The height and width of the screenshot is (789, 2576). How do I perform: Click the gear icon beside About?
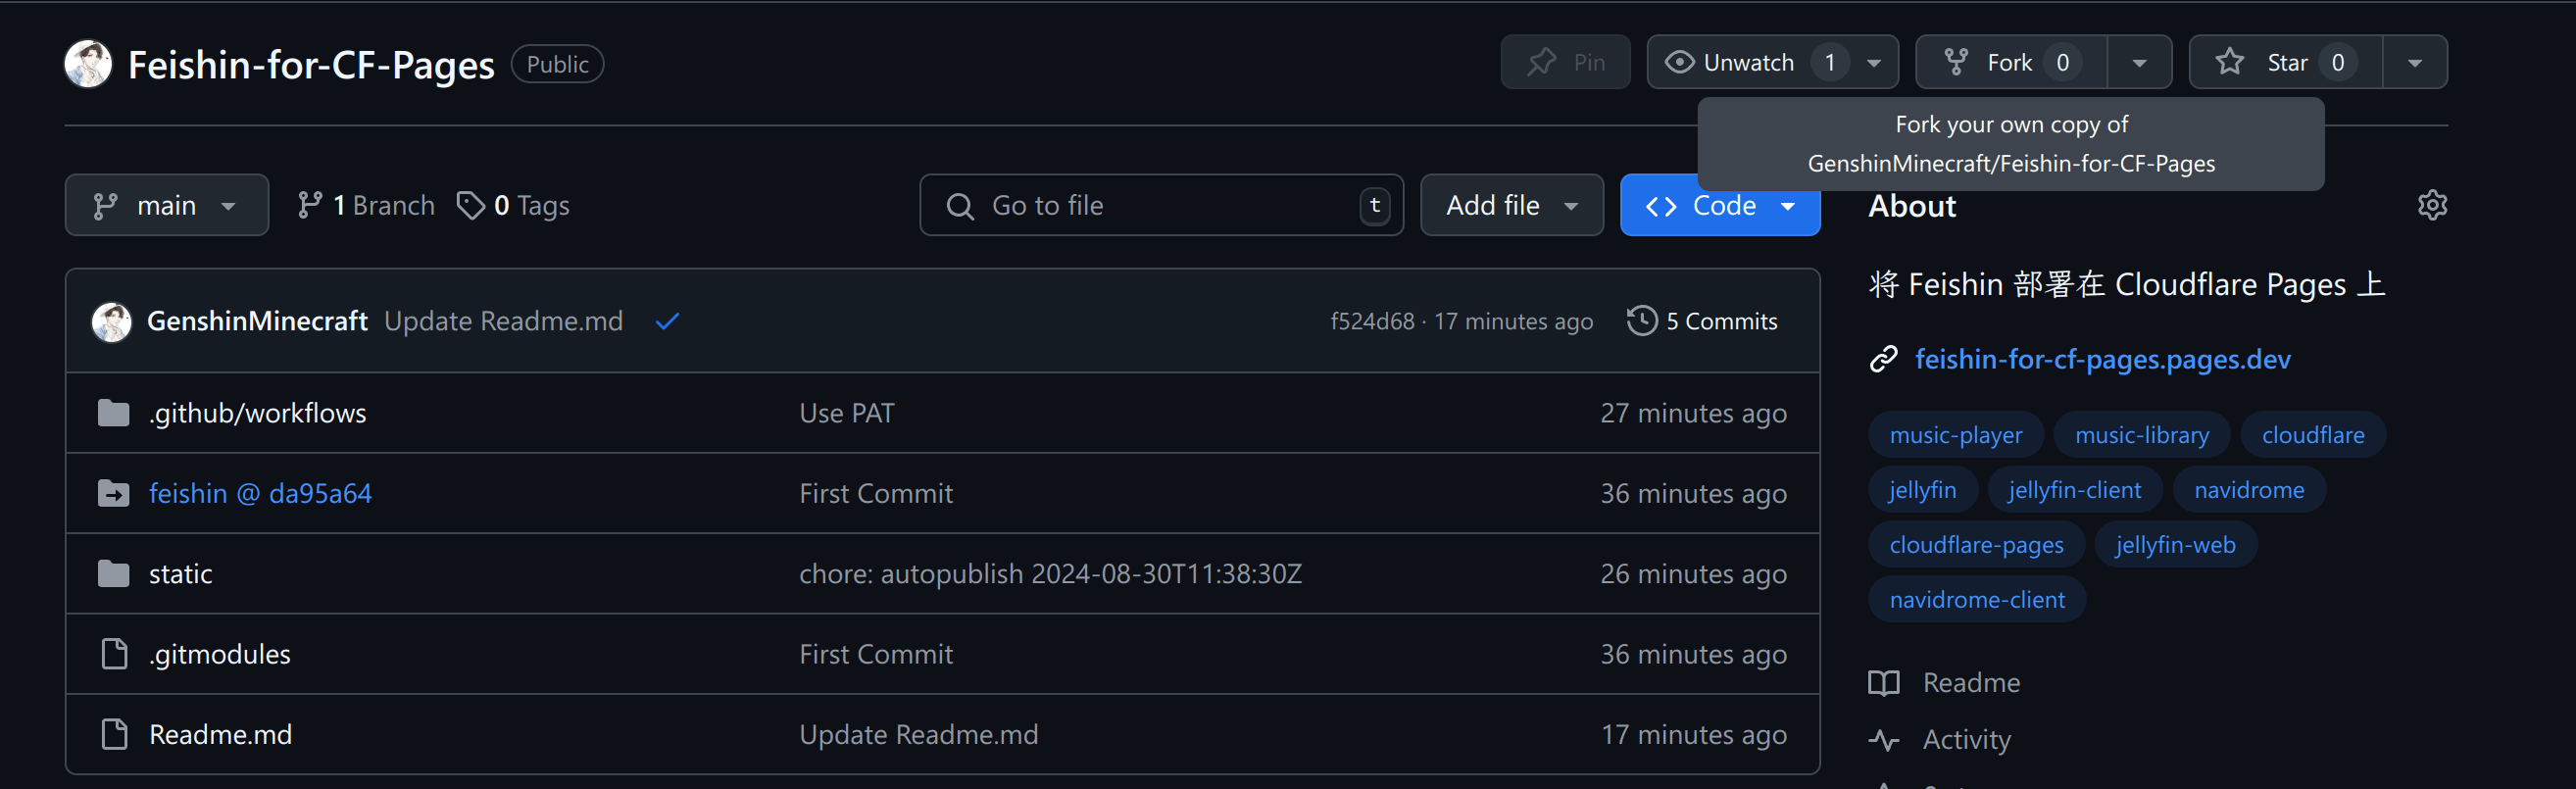[x=2431, y=205]
